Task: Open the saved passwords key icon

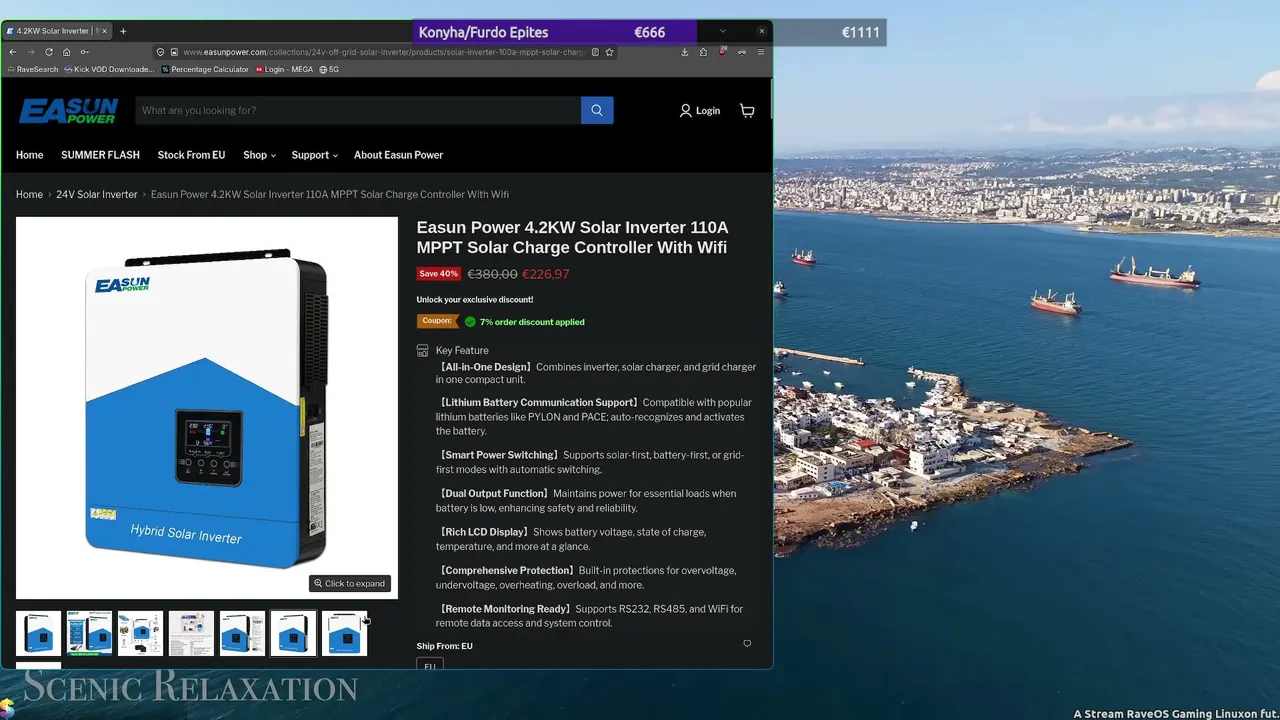Action: point(84,52)
